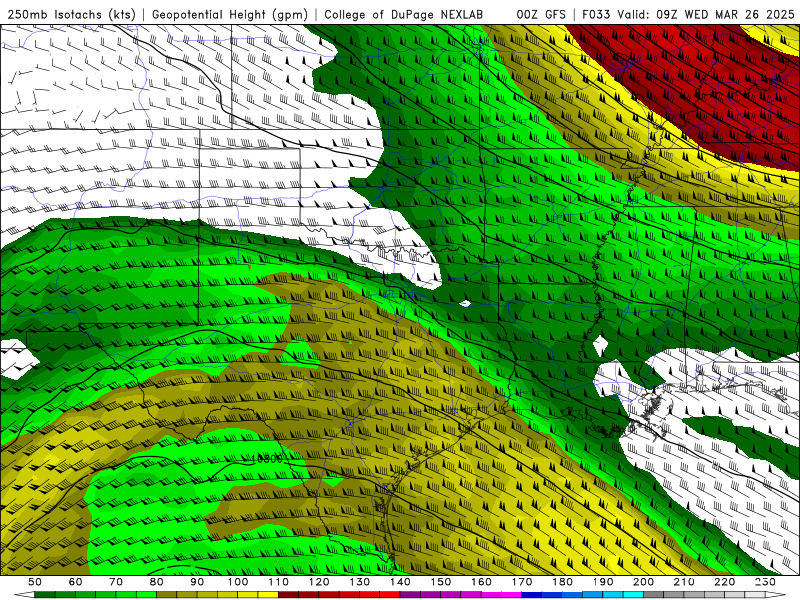Click the legend value 120

(x=319, y=582)
